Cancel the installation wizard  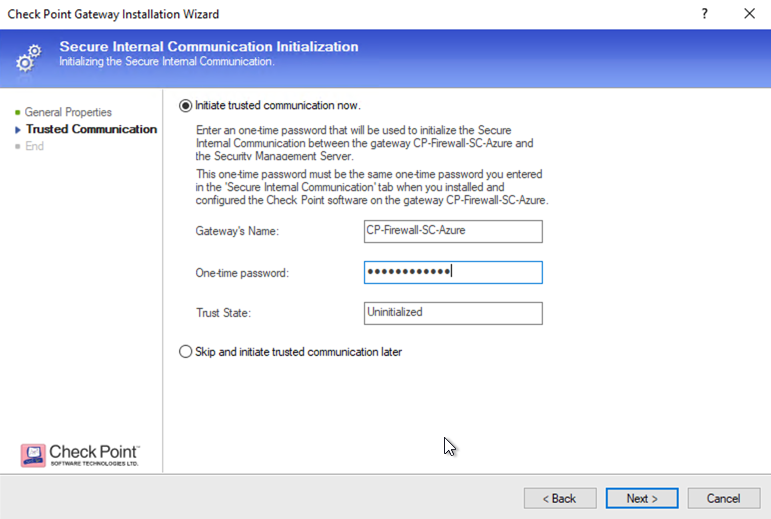[723, 498]
